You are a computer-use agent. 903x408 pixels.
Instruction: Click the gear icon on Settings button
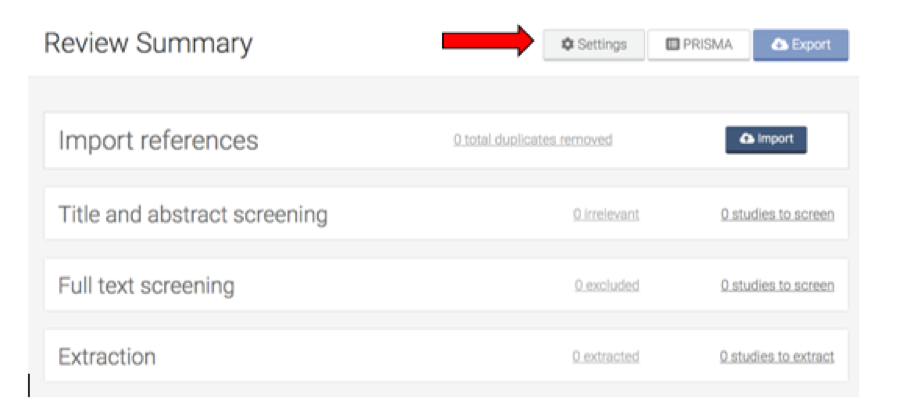point(567,45)
